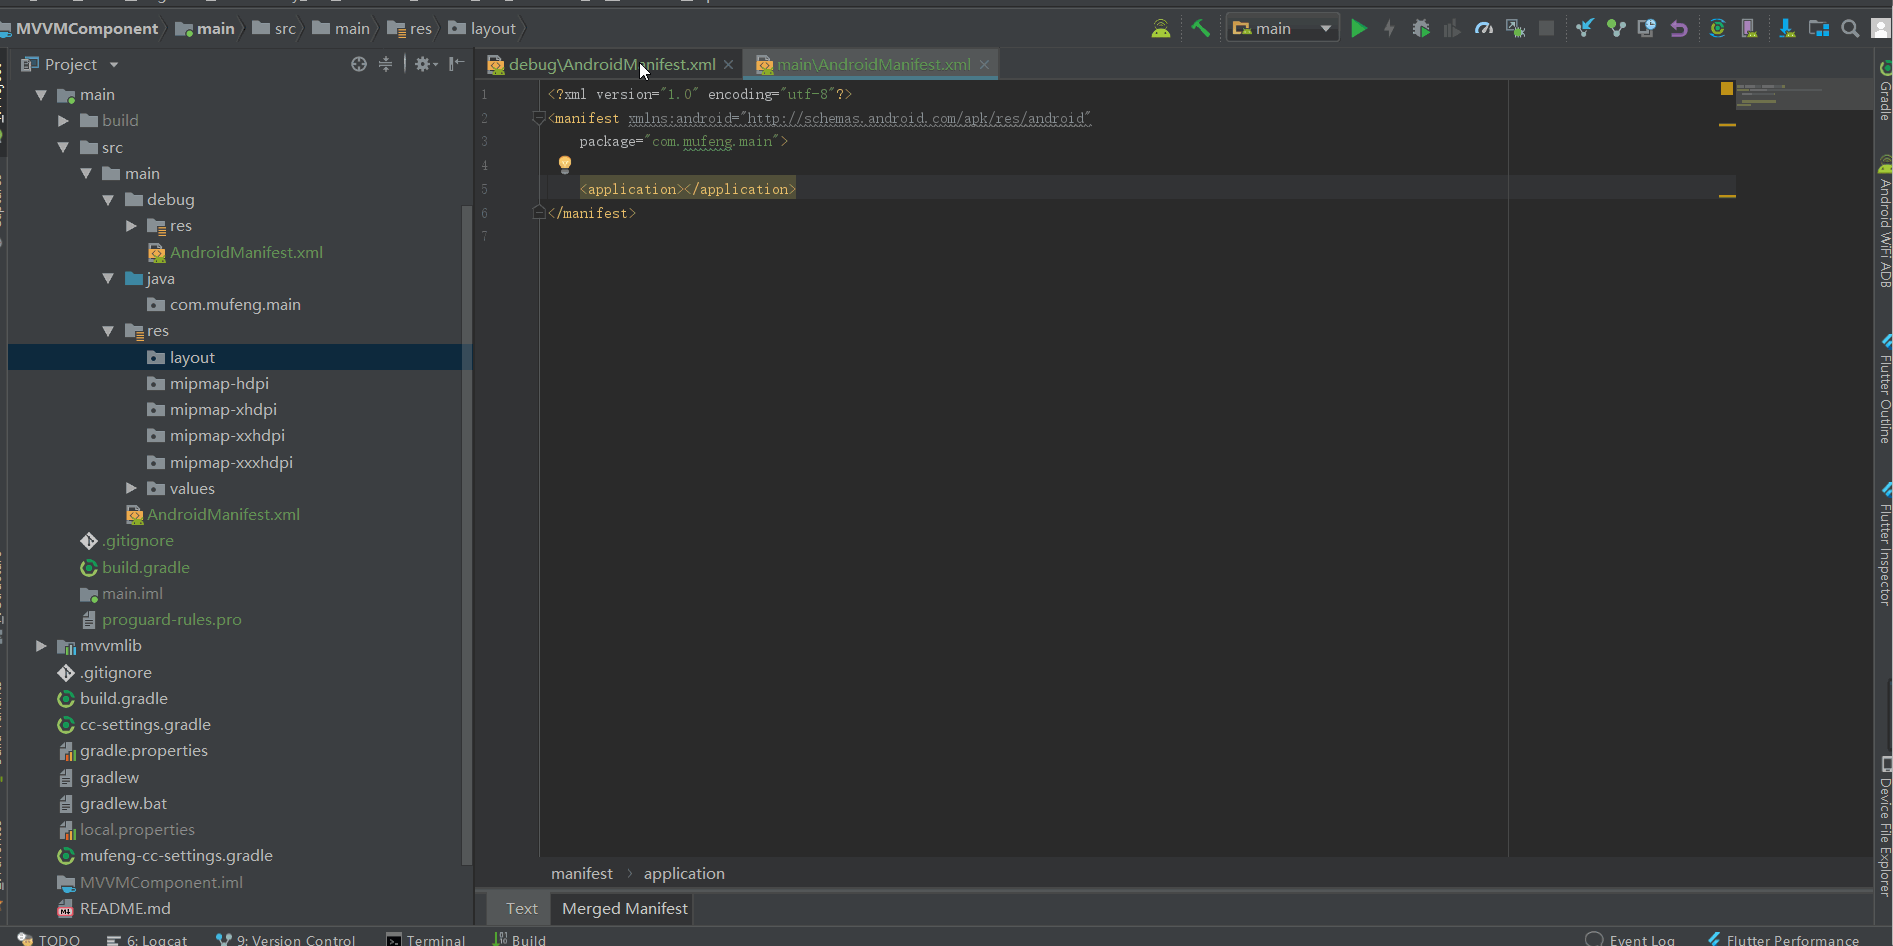1893x946 pixels.
Task: Open the Project view selector dropdown
Action: click(x=70, y=65)
